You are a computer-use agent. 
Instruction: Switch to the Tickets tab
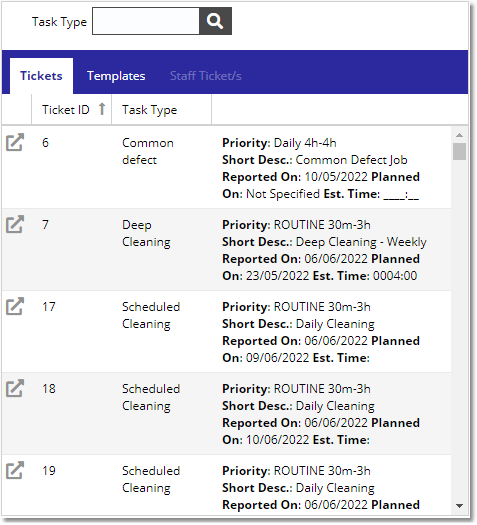pos(41,76)
